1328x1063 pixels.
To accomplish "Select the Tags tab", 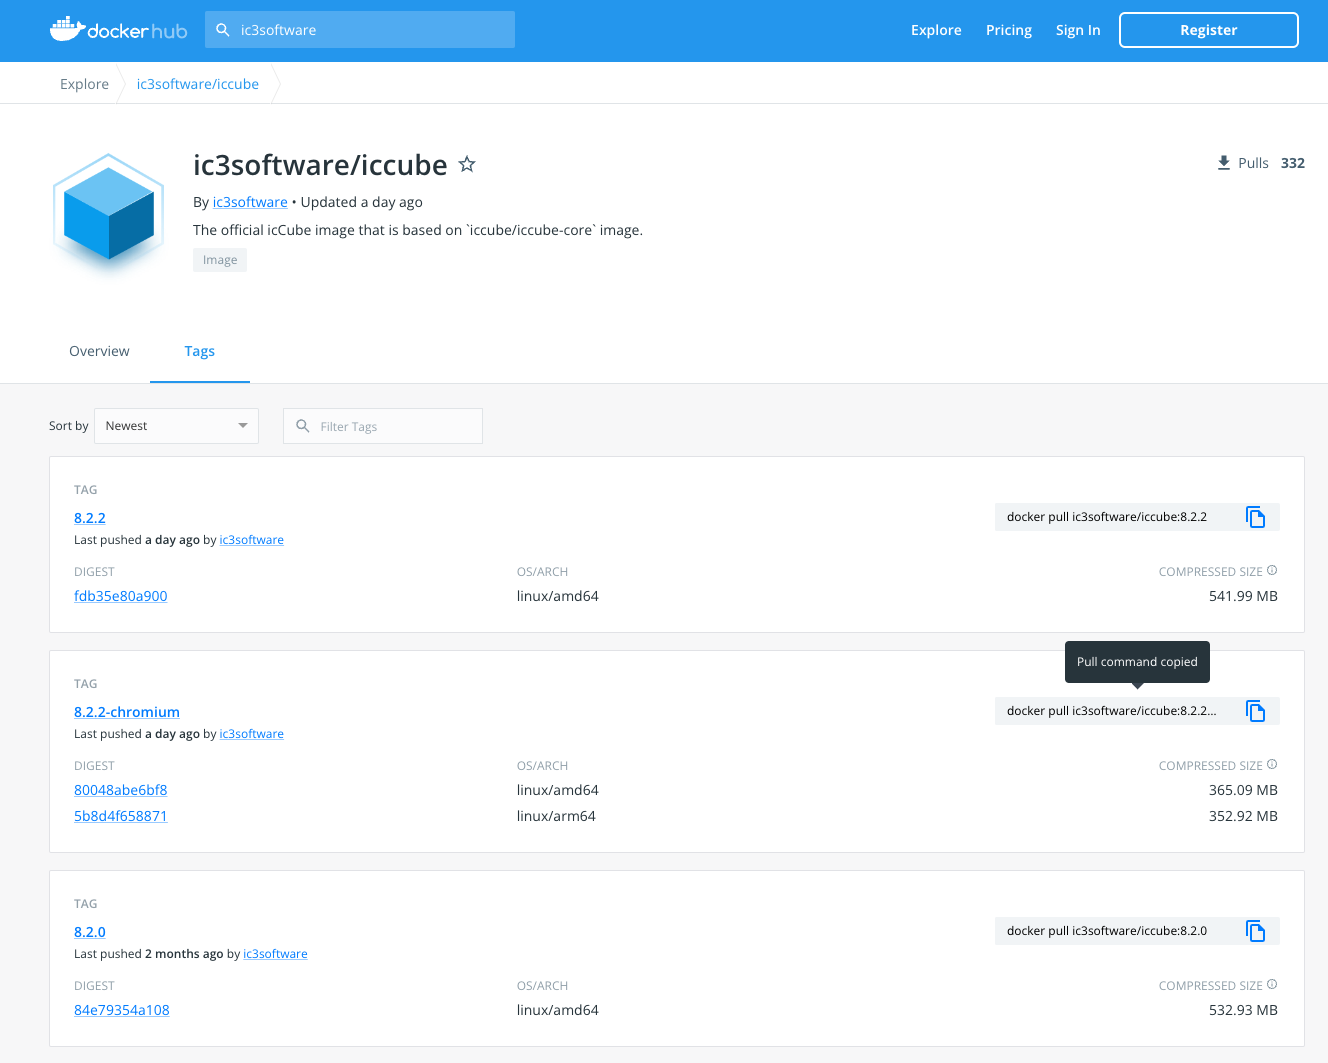I will pyautogui.click(x=200, y=351).
